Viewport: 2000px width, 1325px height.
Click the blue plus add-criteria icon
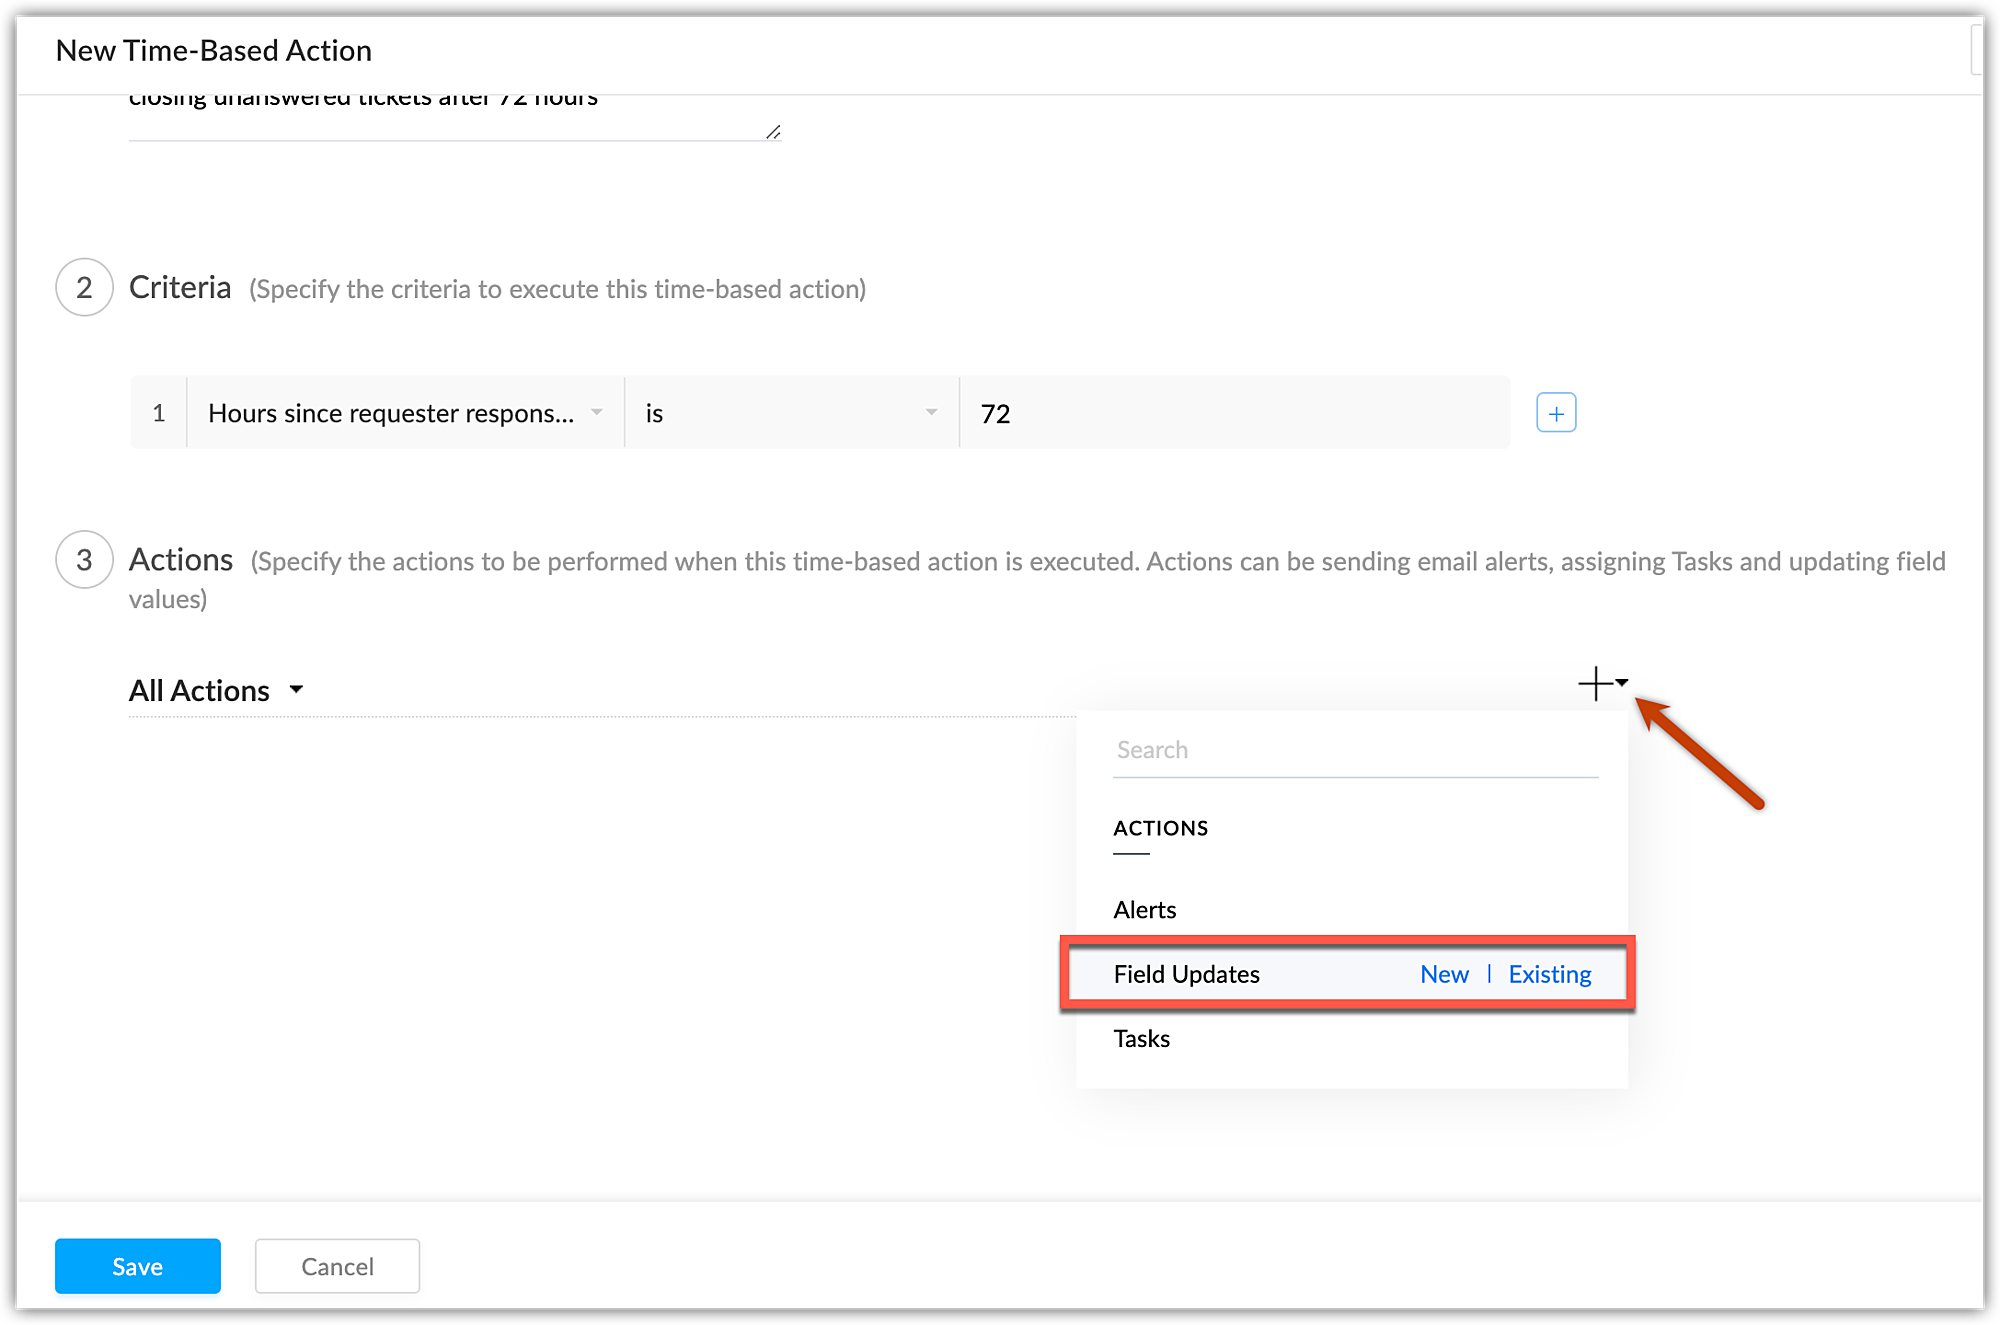point(1556,413)
